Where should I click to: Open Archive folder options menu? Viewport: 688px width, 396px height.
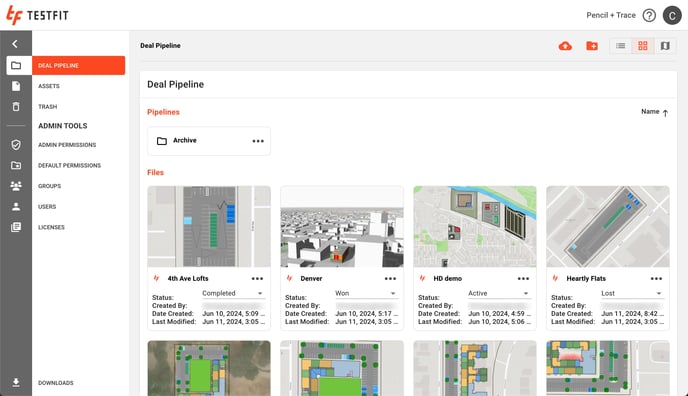pos(258,141)
